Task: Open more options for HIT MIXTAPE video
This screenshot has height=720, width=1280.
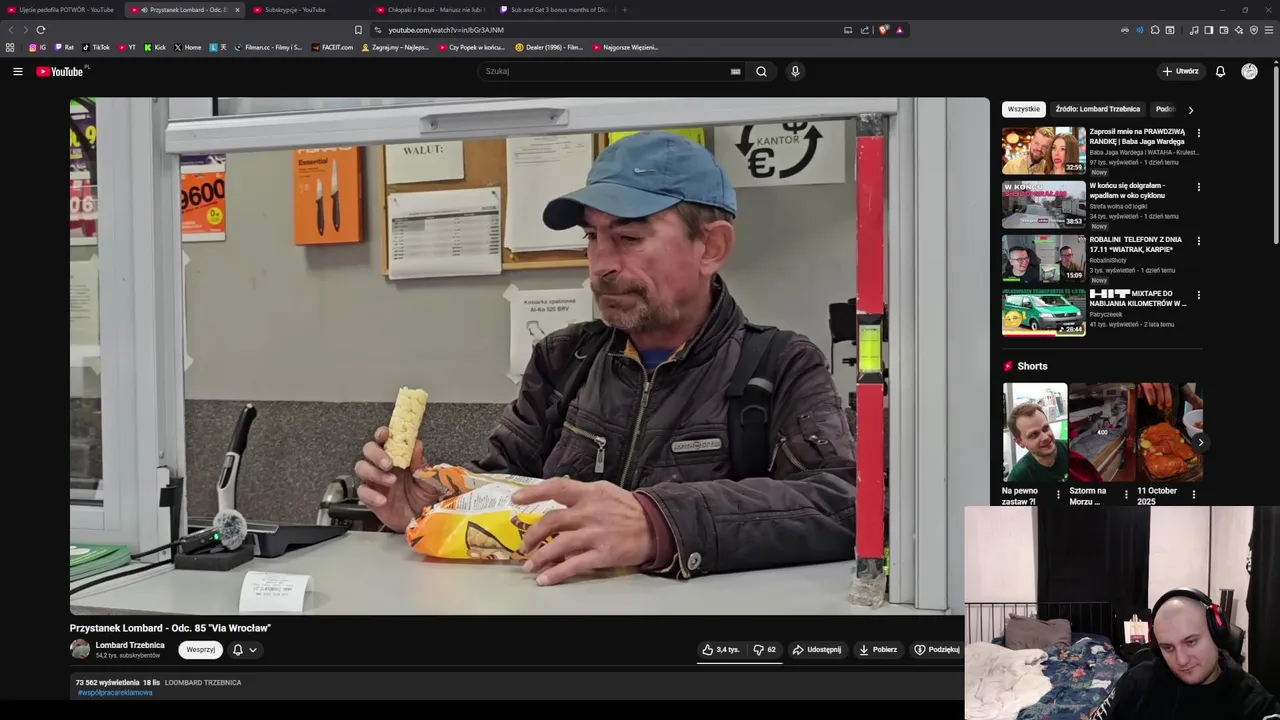Action: coord(1198,295)
